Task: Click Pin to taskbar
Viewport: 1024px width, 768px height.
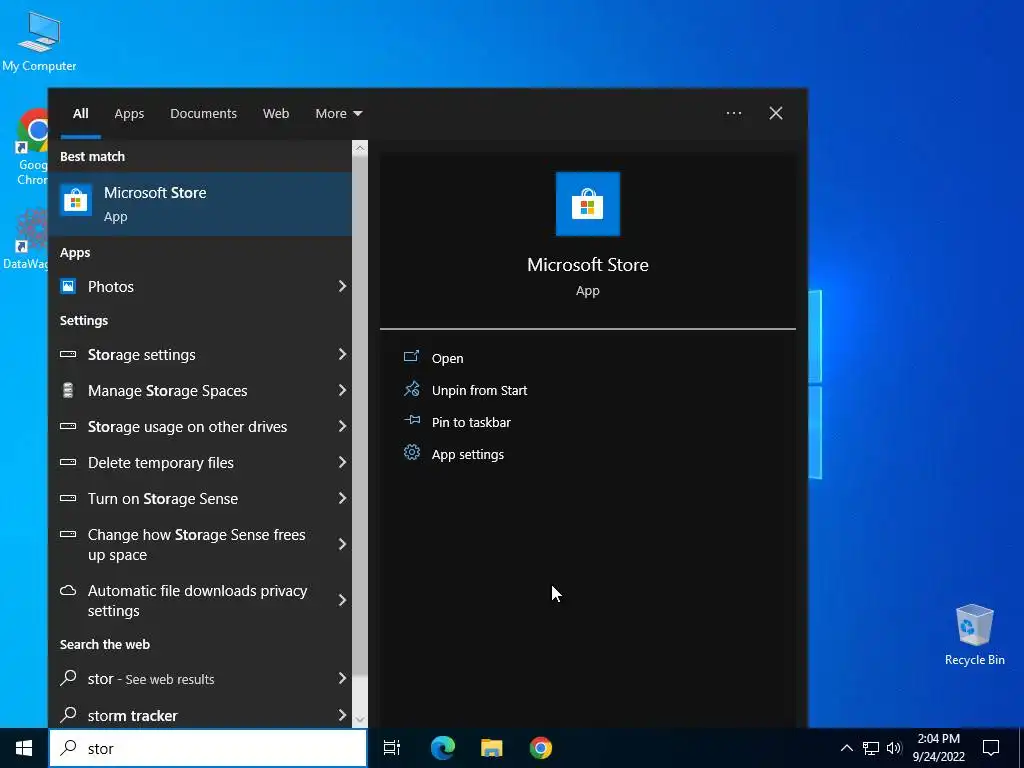Action: (x=471, y=422)
